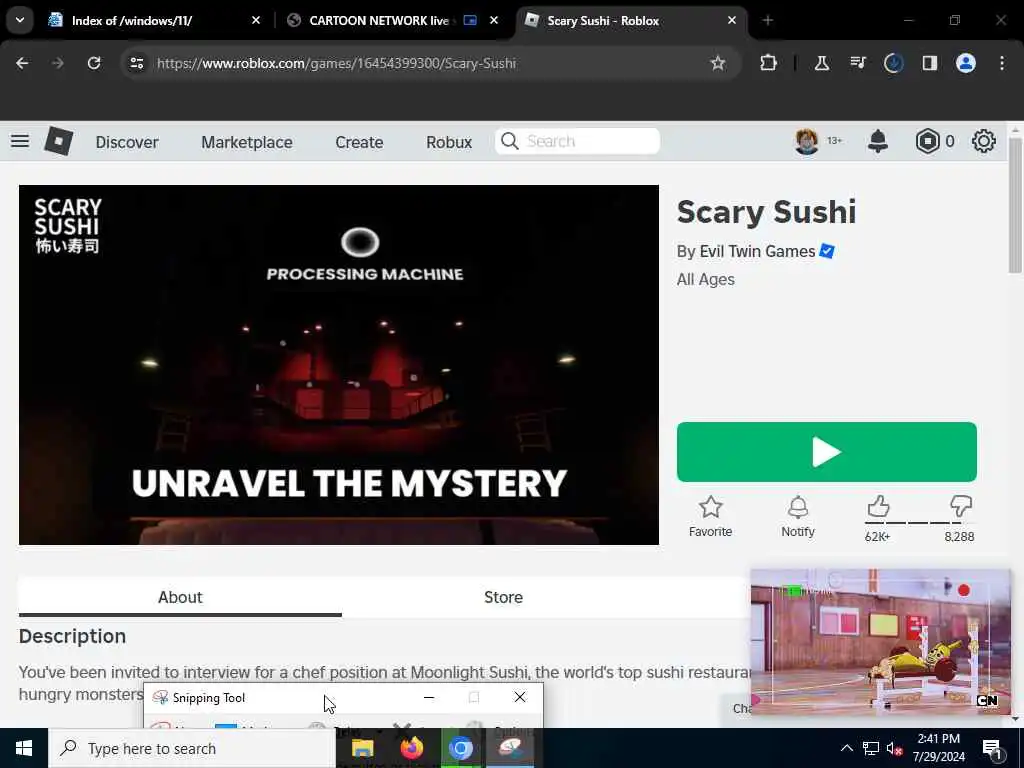Toggle Notify for this game

coord(798,516)
